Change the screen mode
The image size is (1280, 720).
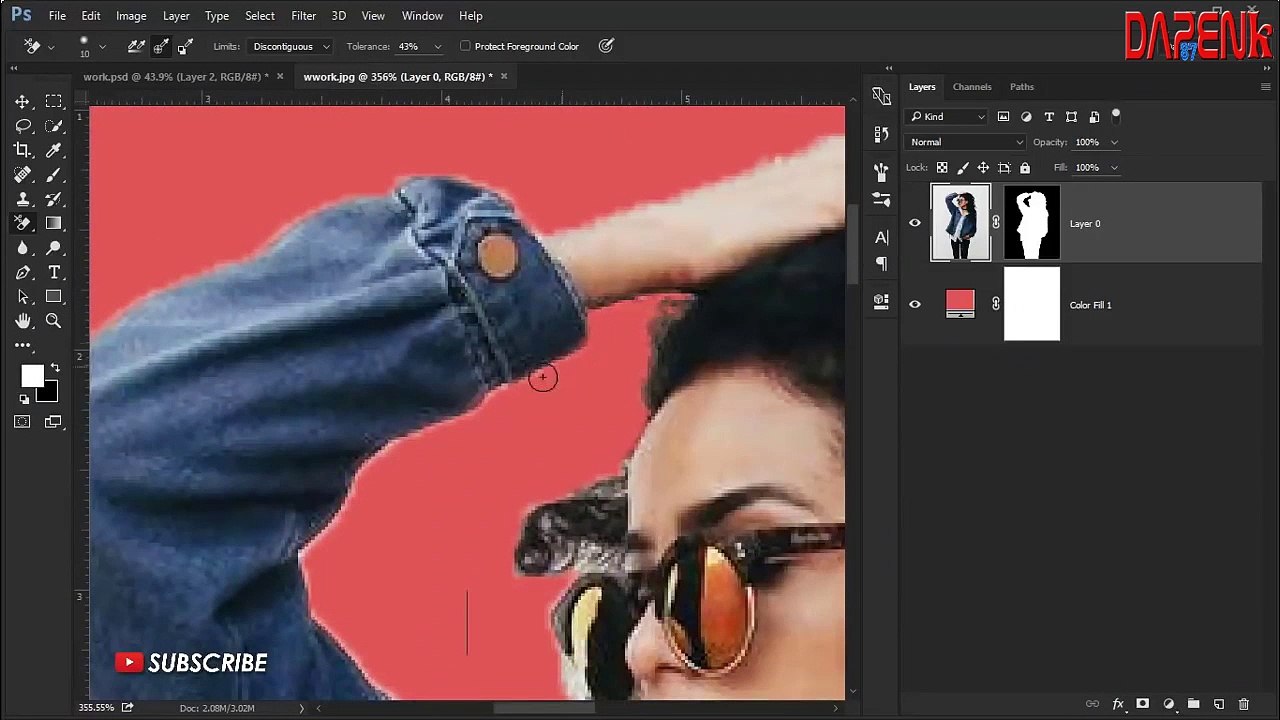tap(54, 422)
